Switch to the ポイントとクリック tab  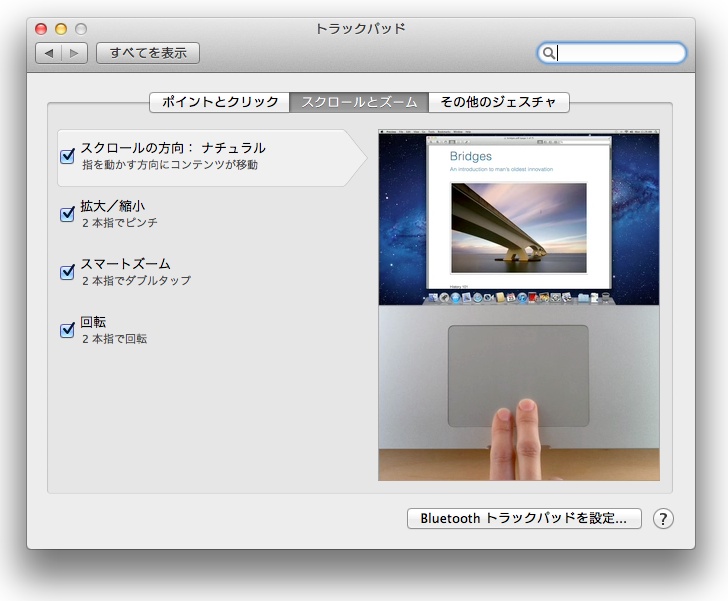click(219, 102)
